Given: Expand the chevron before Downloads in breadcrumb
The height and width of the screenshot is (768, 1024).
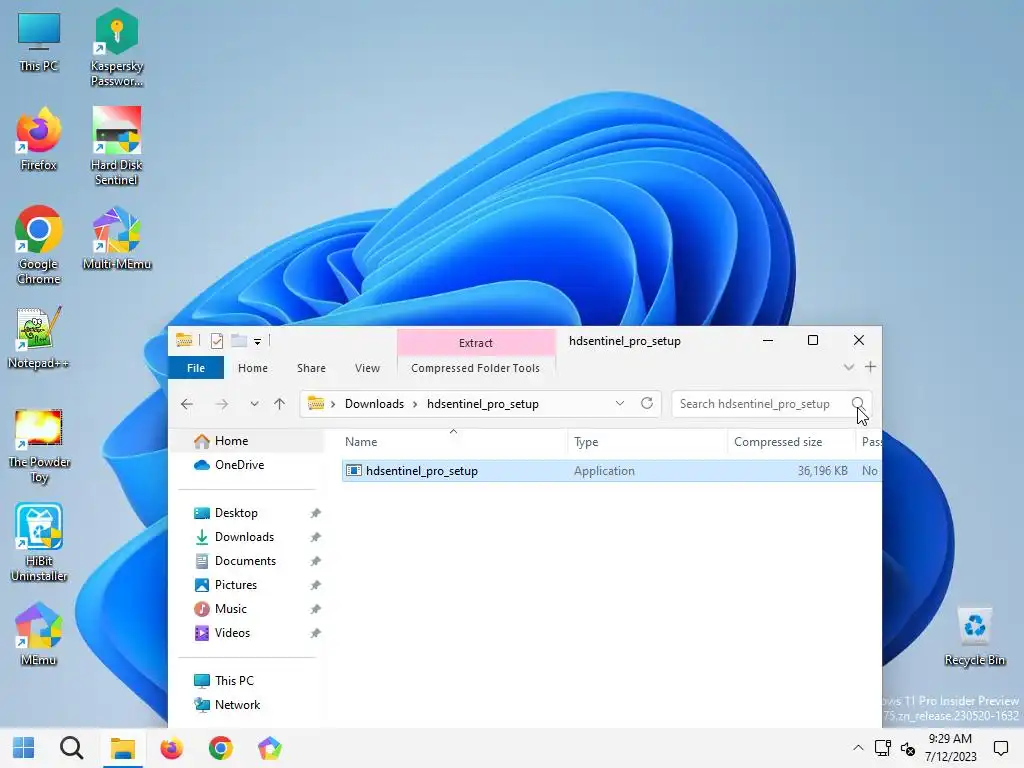Looking at the screenshot, I should [x=333, y=404].
